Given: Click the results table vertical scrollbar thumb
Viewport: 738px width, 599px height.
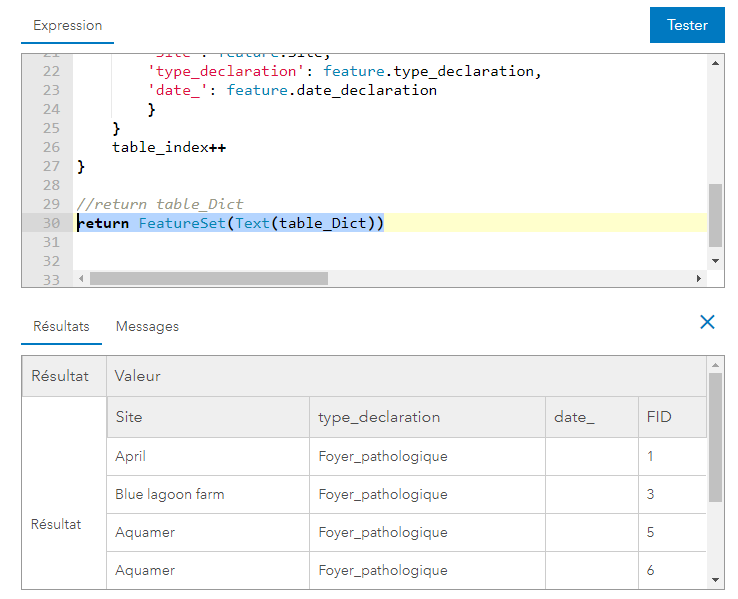Looking at the screenshot, I should (715, 438).
